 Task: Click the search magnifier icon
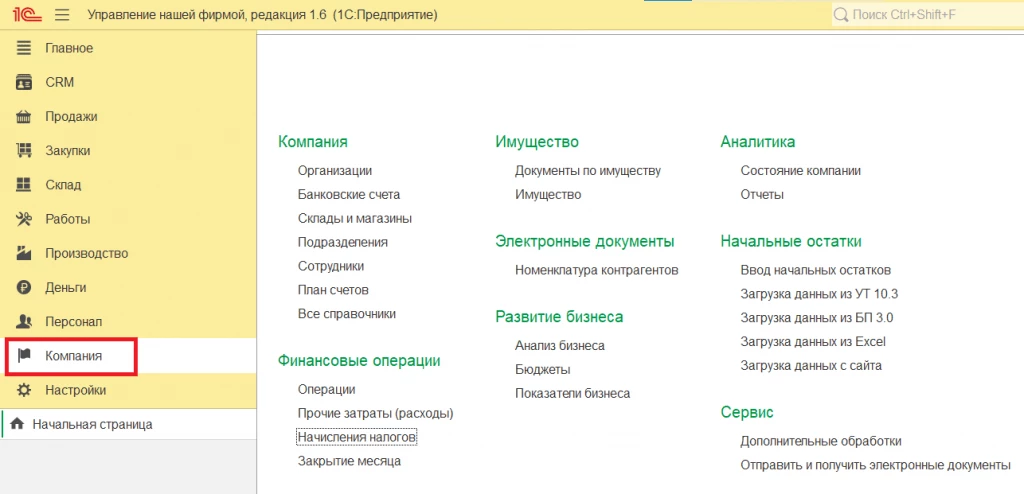click(842, 15)
